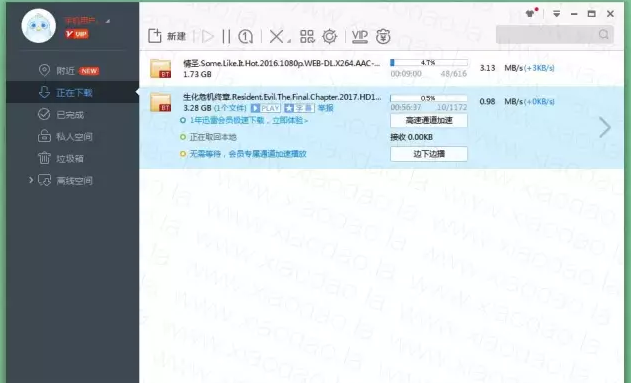Click the (1个文件) file count link
Viewport: 631px width, 383px height.
[230, 108]
